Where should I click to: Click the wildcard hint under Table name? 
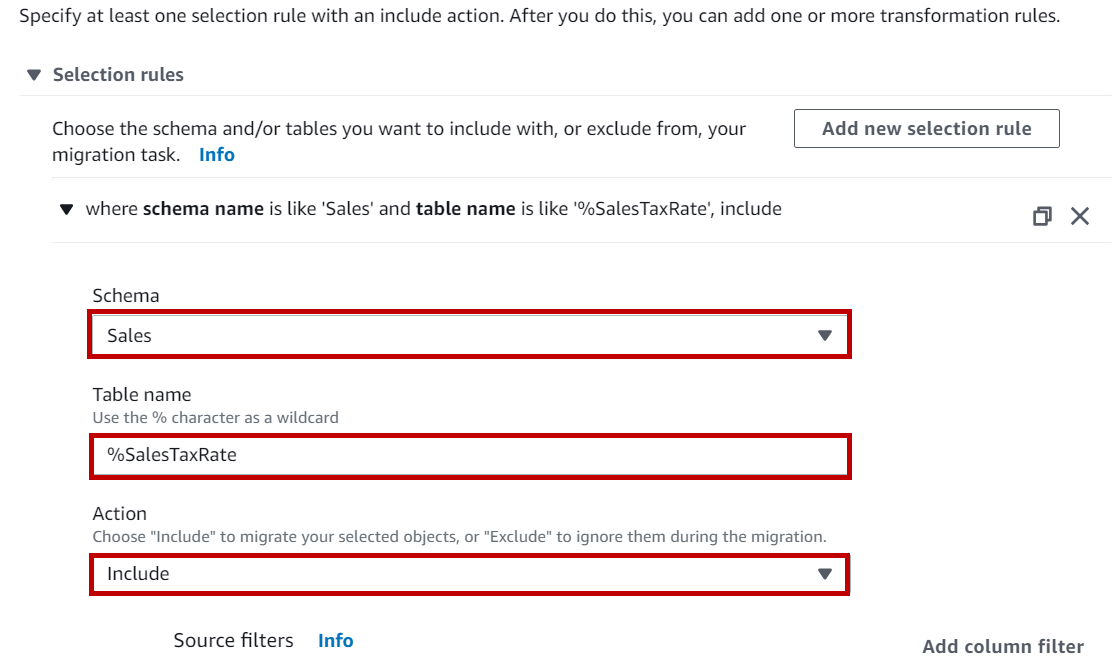pos(216,417)
